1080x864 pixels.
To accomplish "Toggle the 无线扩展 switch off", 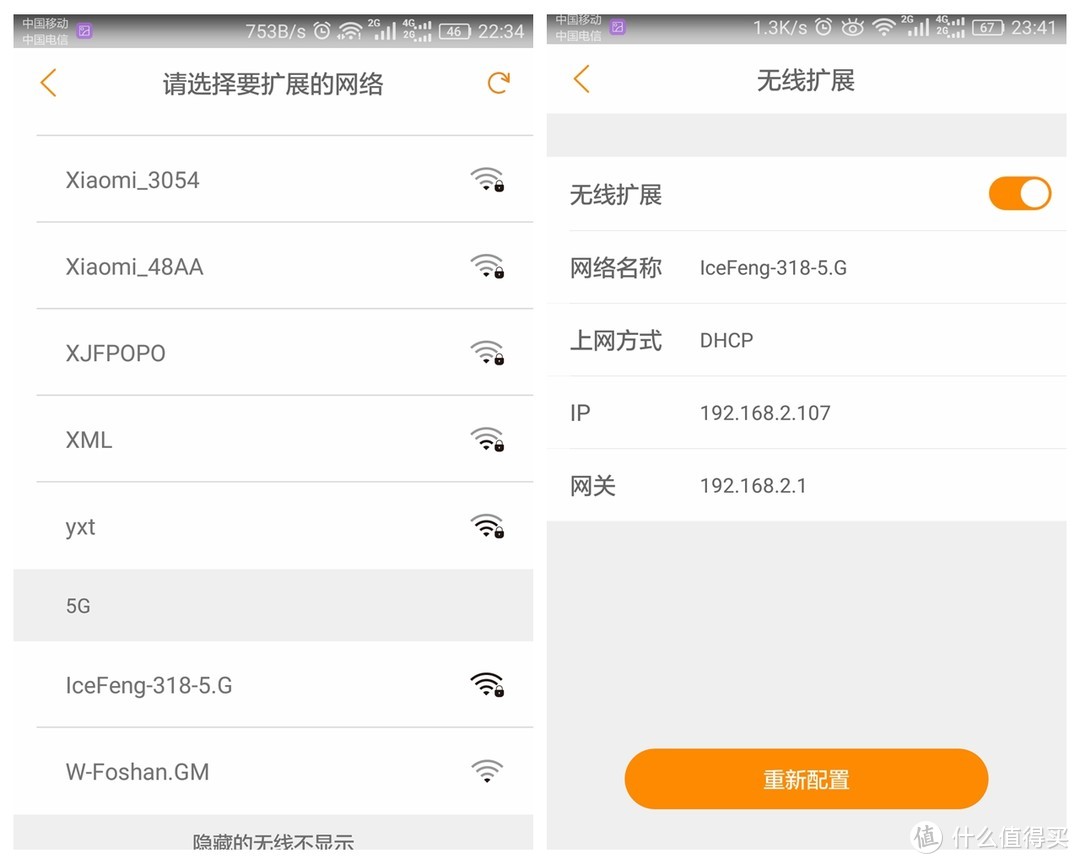I will coord(1019,194).
